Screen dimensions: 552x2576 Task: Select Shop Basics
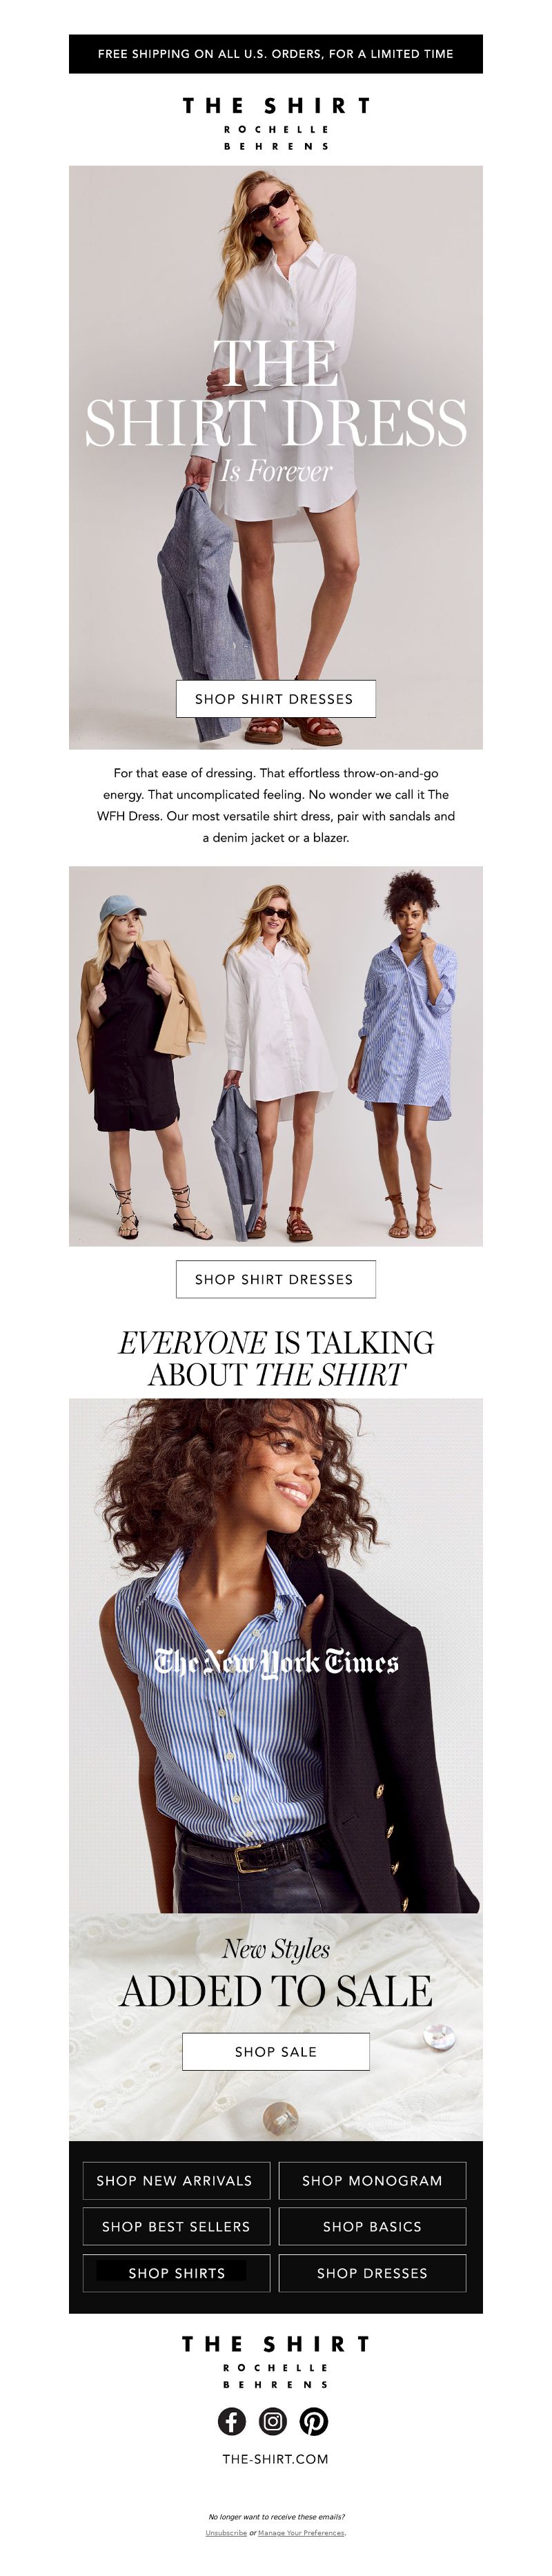(372, 2226)
